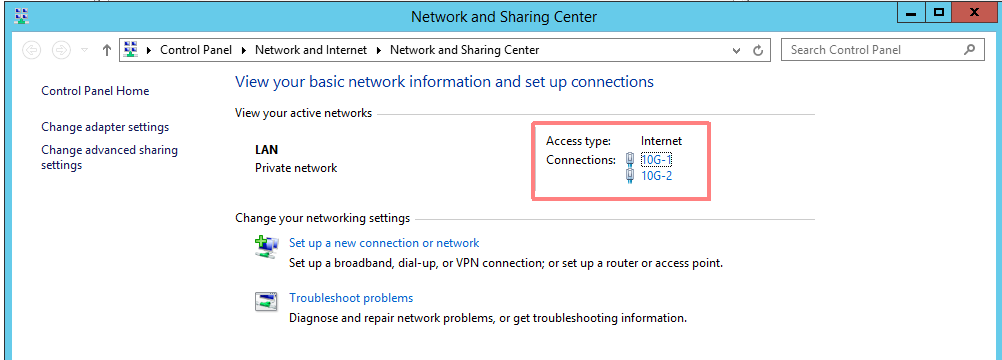Open the 10G-2 connection status

(x=656, y=176)
